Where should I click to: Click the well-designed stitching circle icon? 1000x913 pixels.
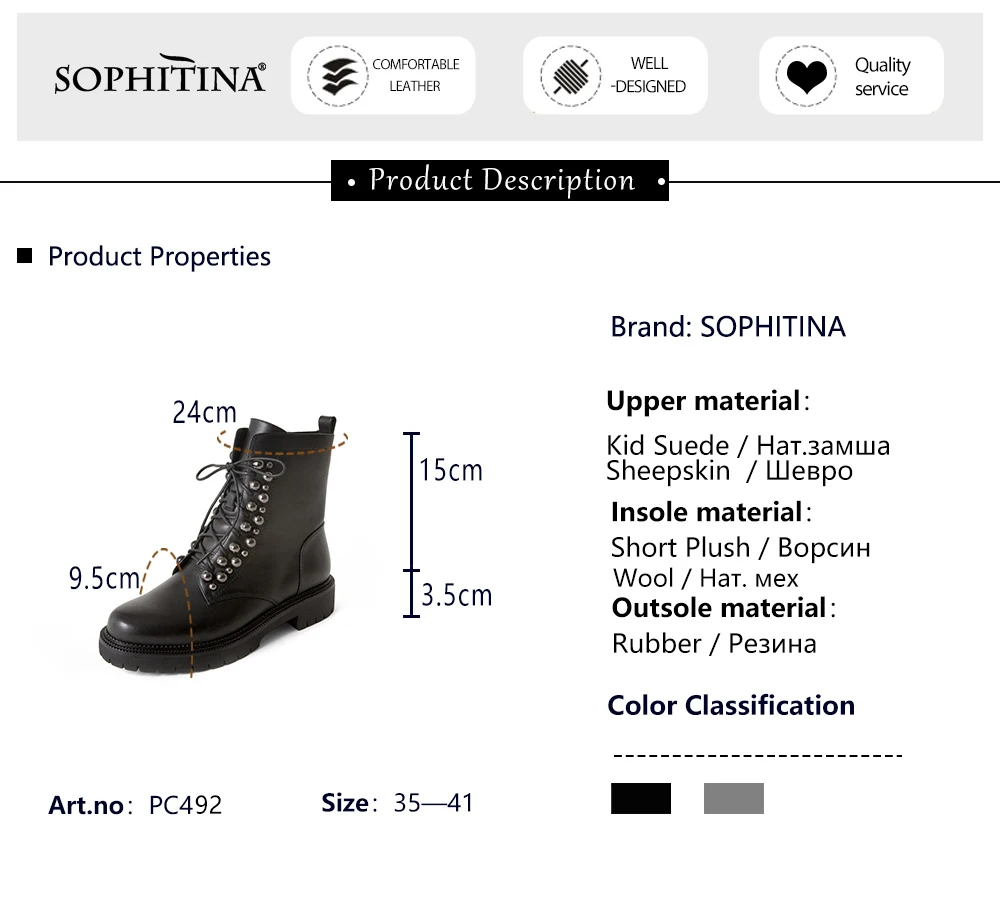570,75
